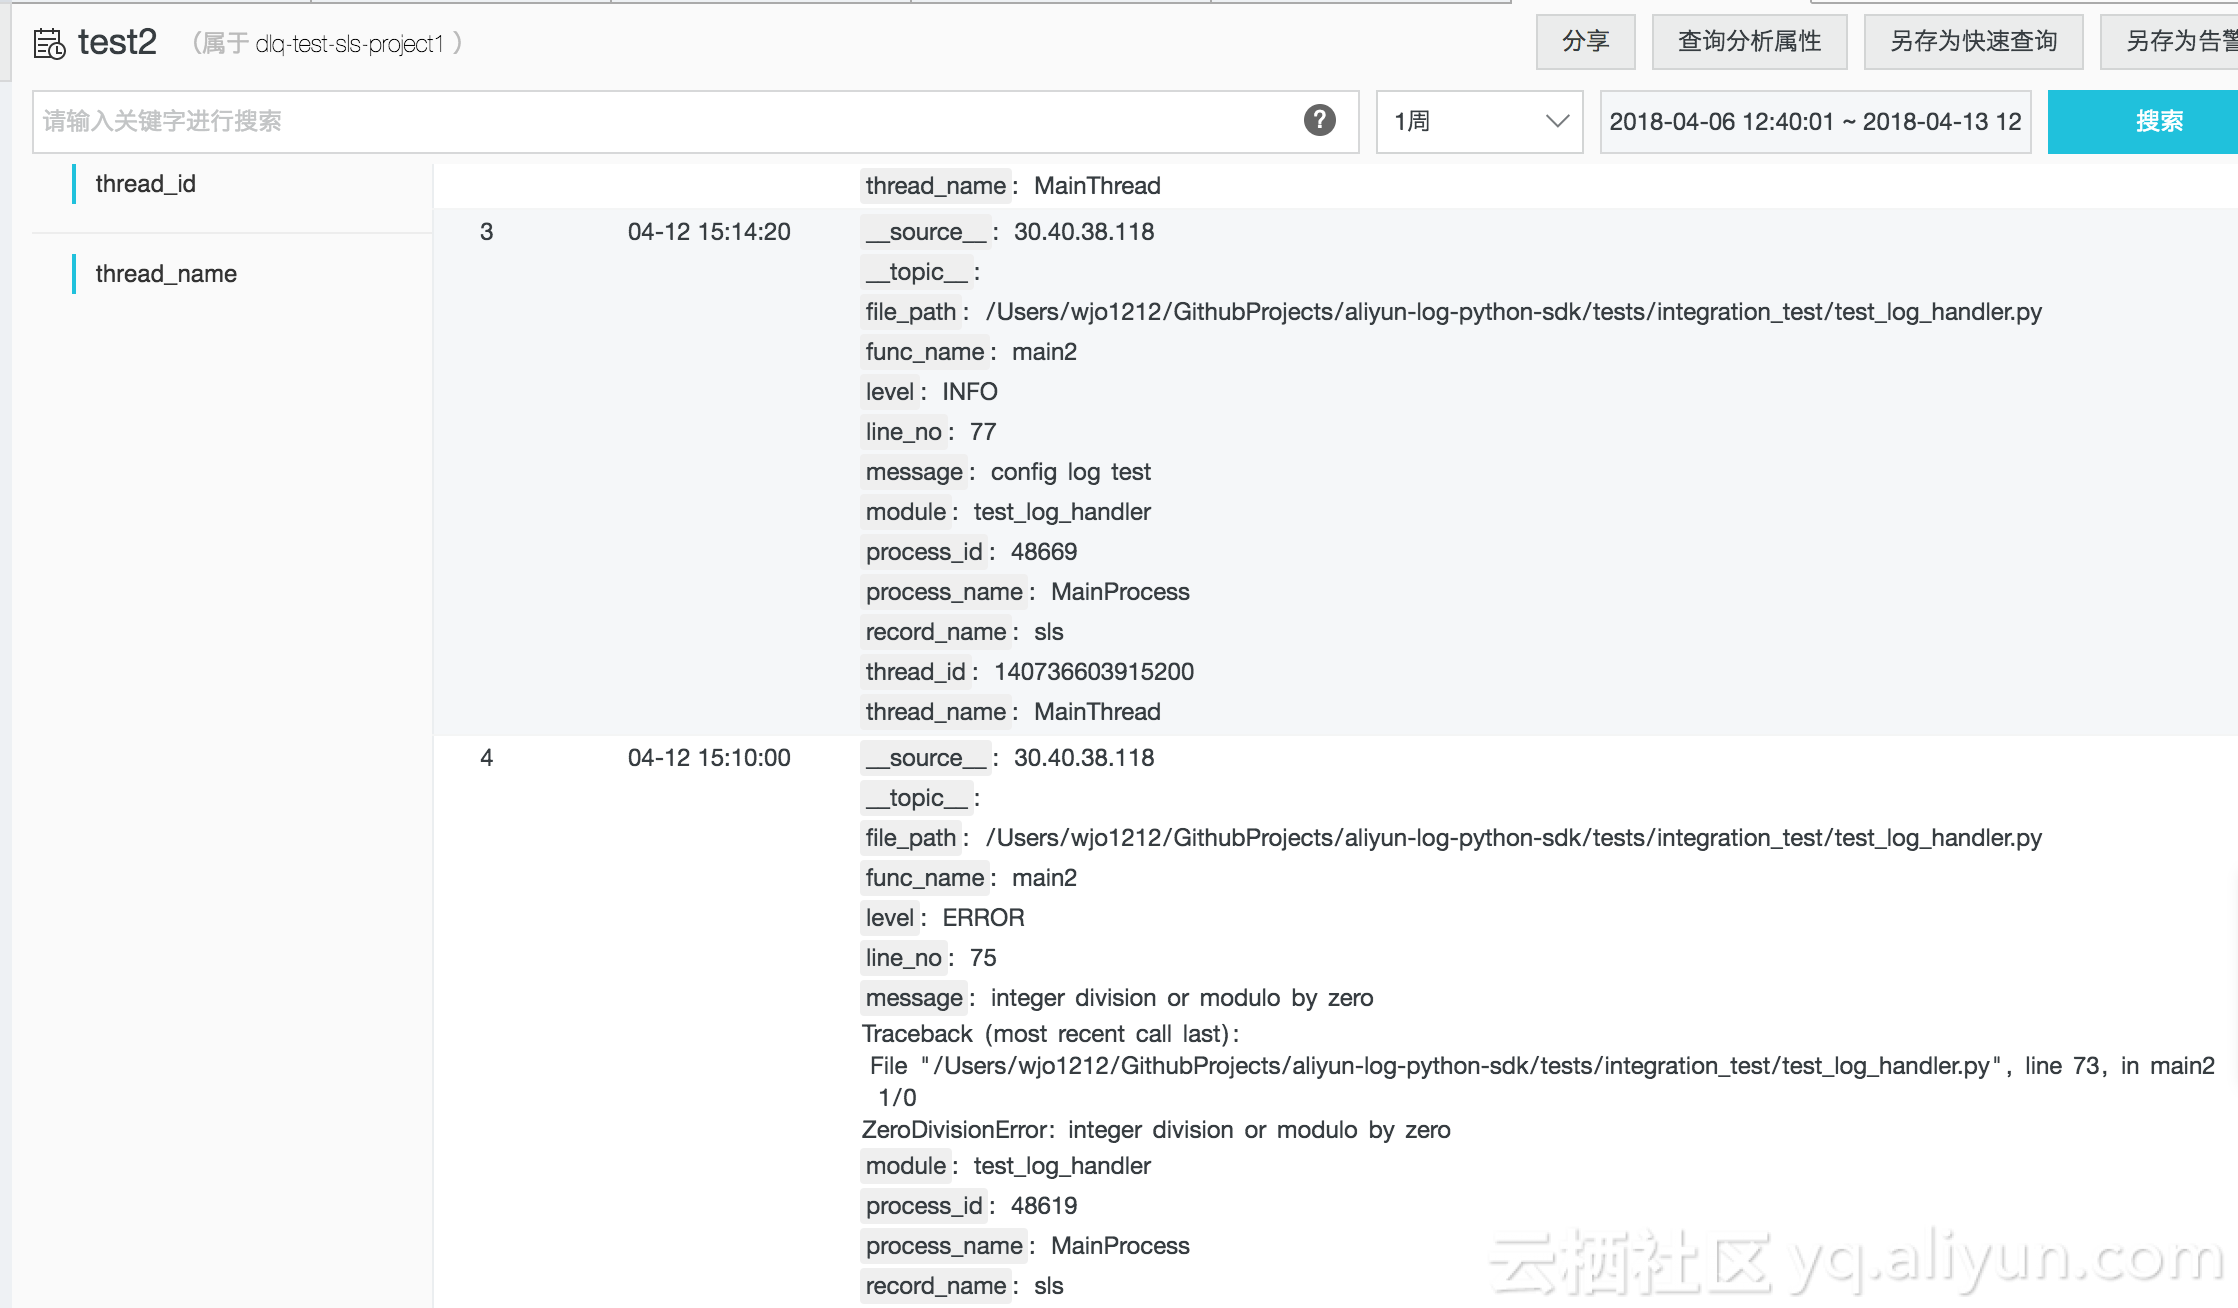Click the help question mark icon
Screen dimensions: 2238x1308
pos(1320,120)
